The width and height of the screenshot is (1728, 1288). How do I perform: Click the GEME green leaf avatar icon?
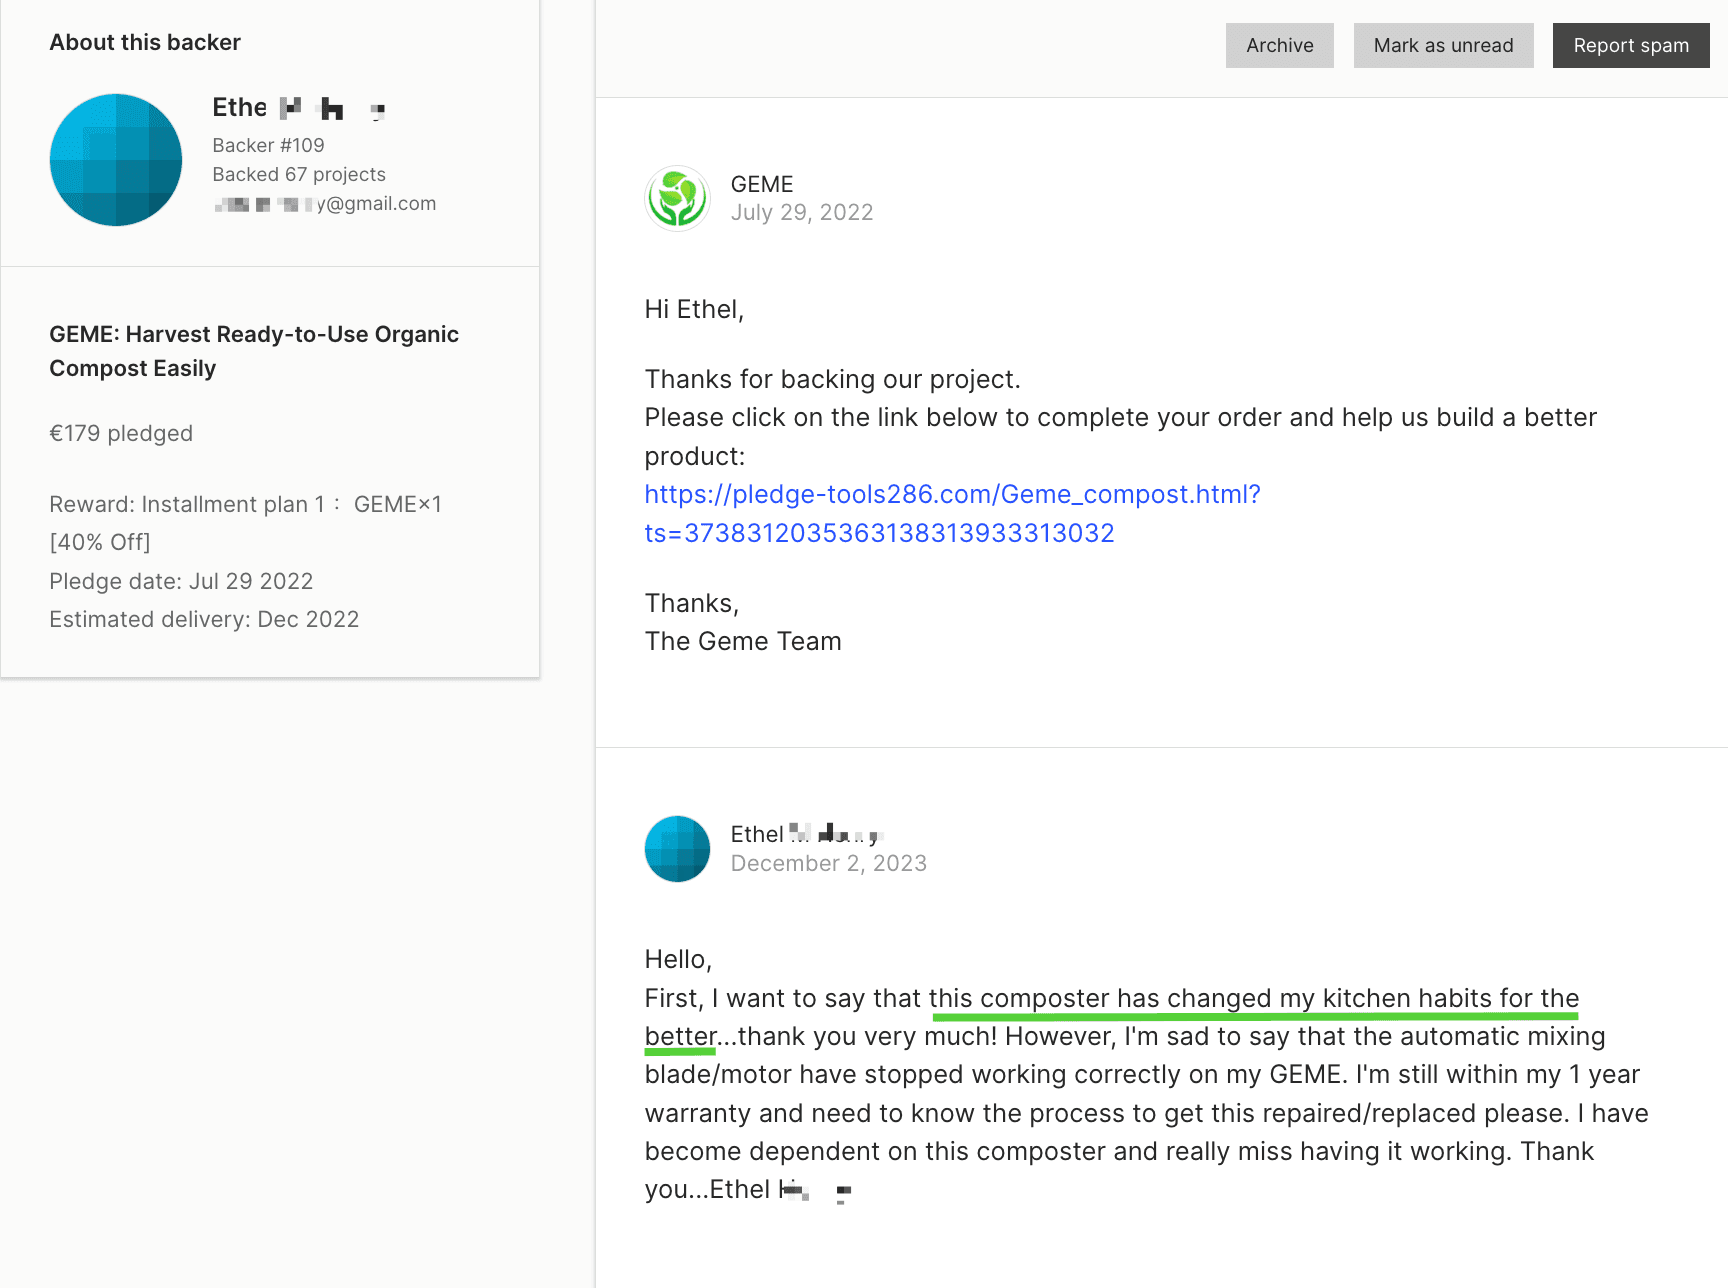click(677, 198)
